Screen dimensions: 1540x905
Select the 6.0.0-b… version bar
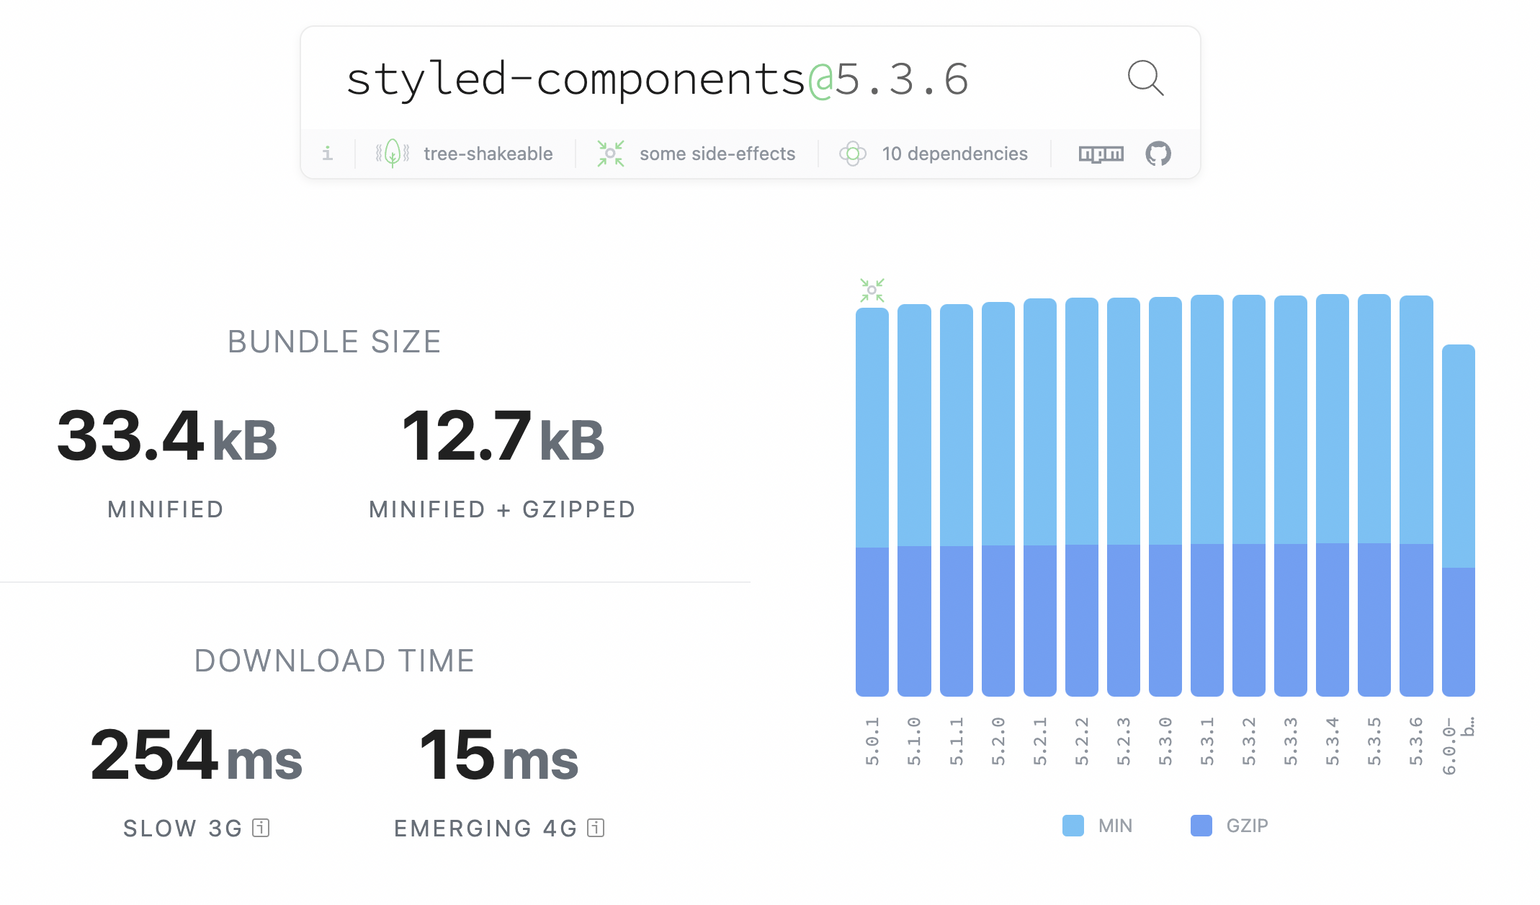1459,520
